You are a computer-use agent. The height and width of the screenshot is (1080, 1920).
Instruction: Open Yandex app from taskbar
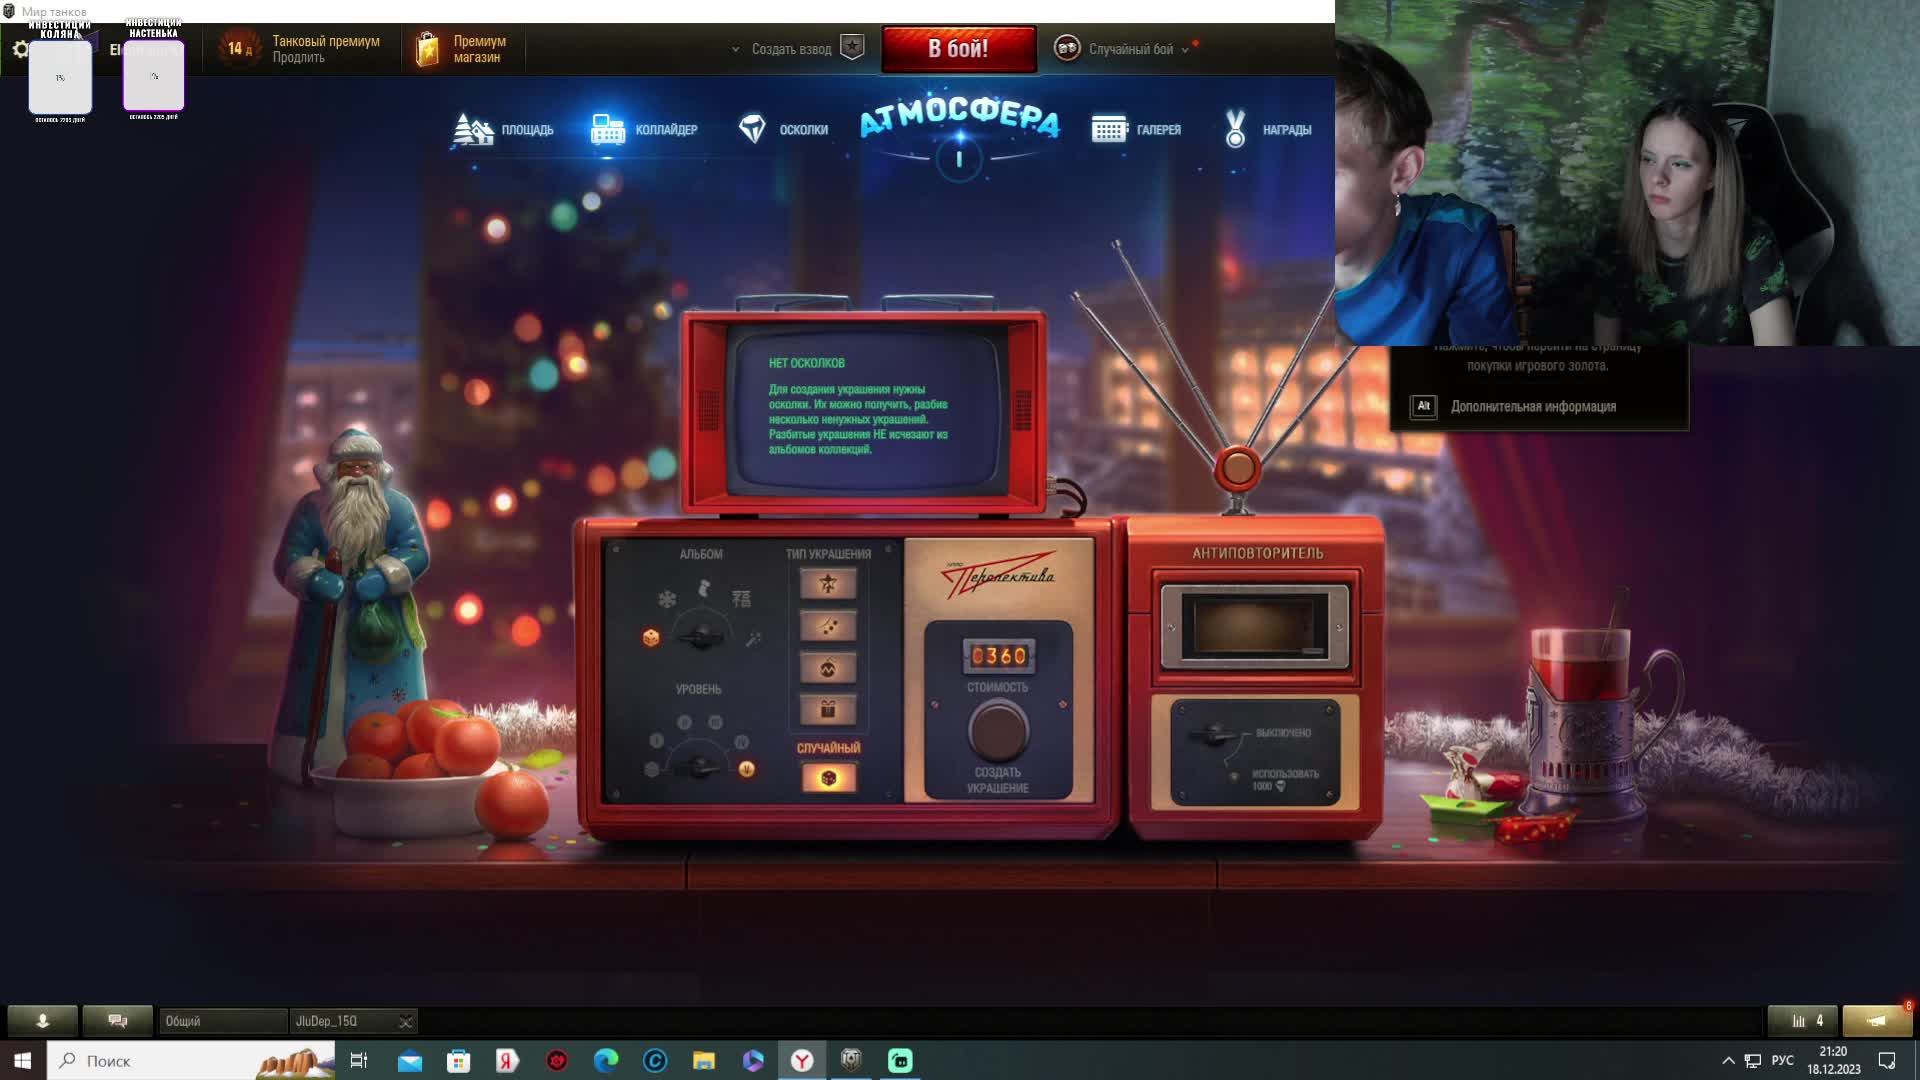(x=508, y=1060)
